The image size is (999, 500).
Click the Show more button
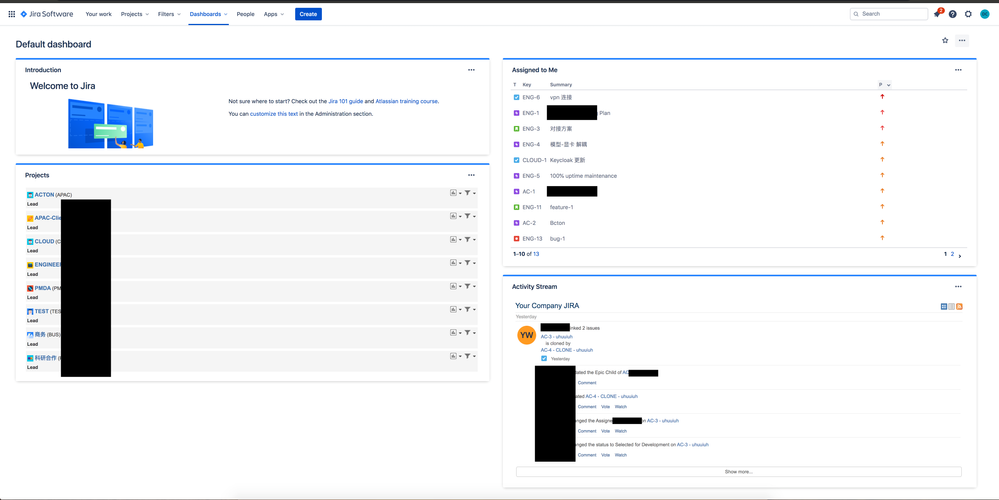pyautogui.click(x=738, y=472)
